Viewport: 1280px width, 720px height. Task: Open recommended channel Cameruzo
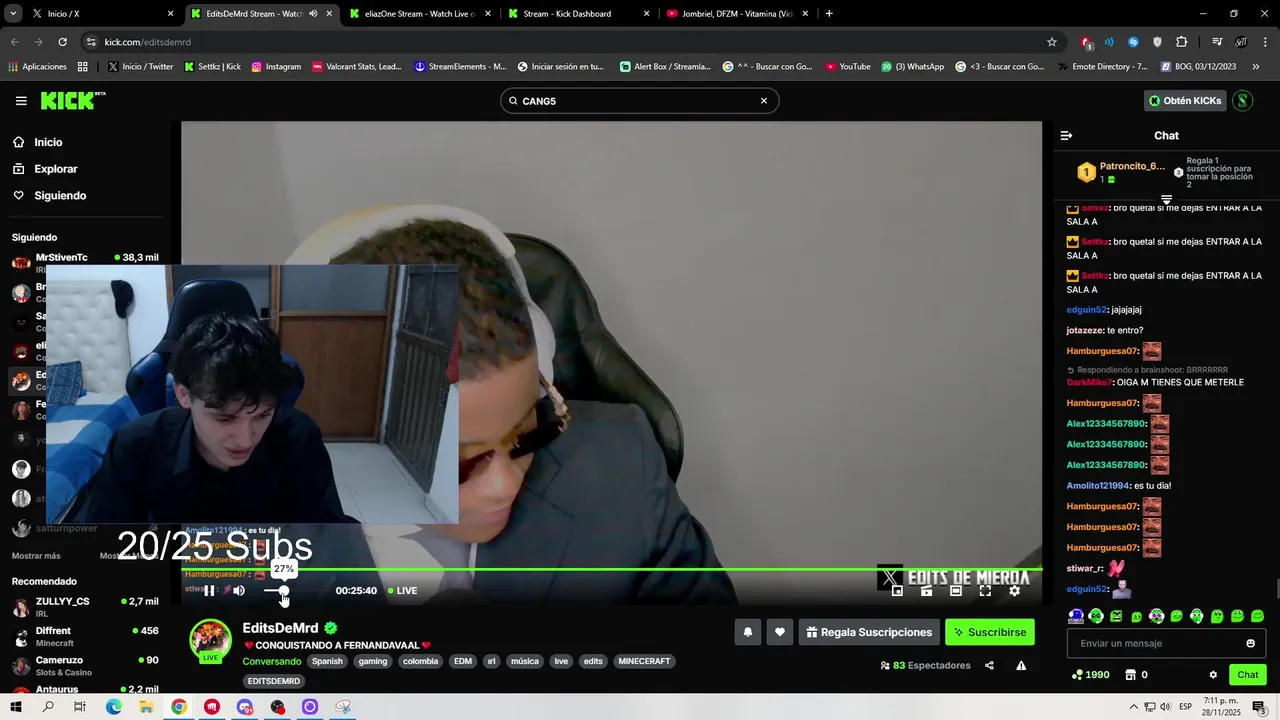(x=85, y=665)
